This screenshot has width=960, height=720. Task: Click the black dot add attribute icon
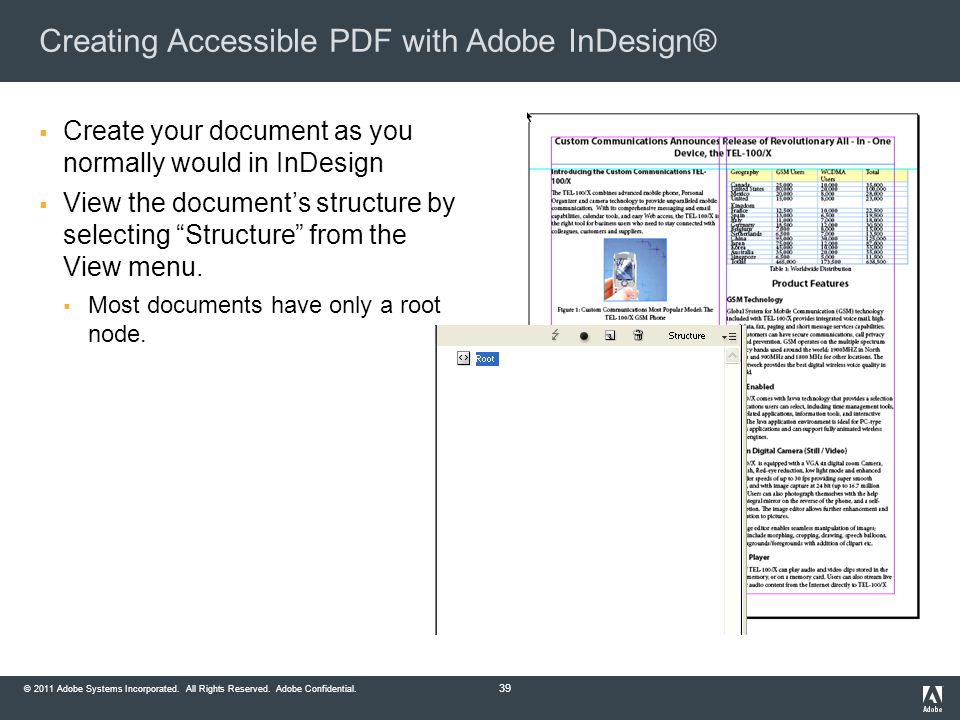583,336
